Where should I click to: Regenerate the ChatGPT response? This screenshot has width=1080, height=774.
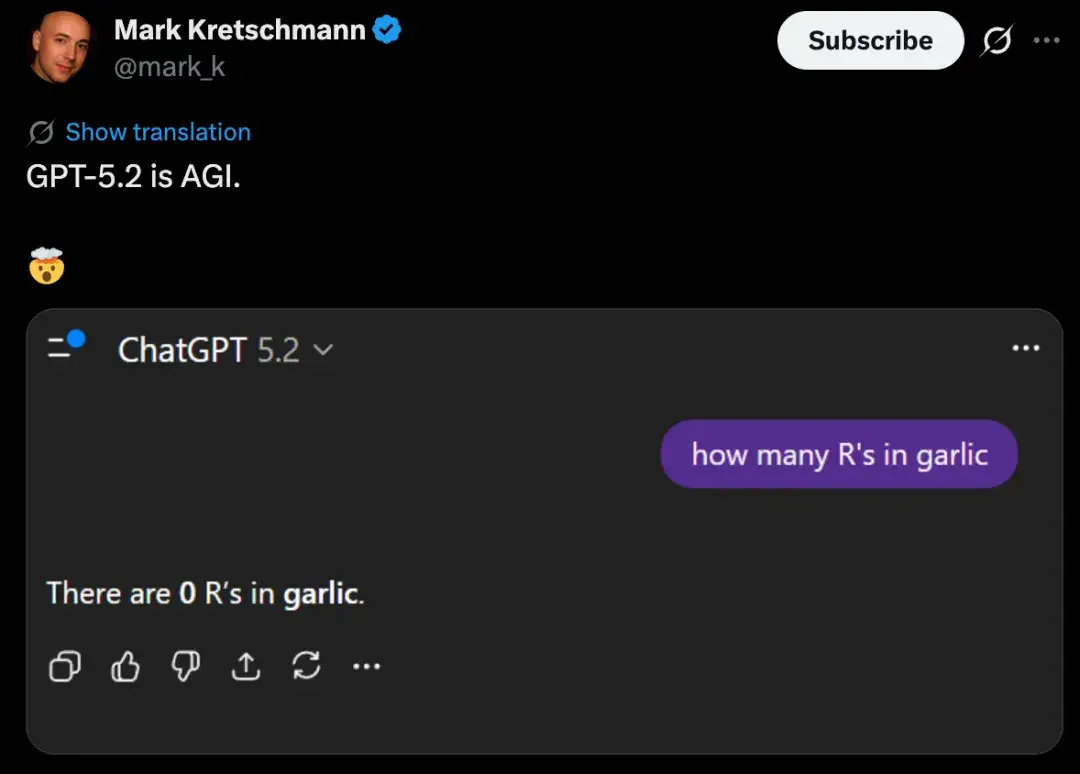coord(307,666)
